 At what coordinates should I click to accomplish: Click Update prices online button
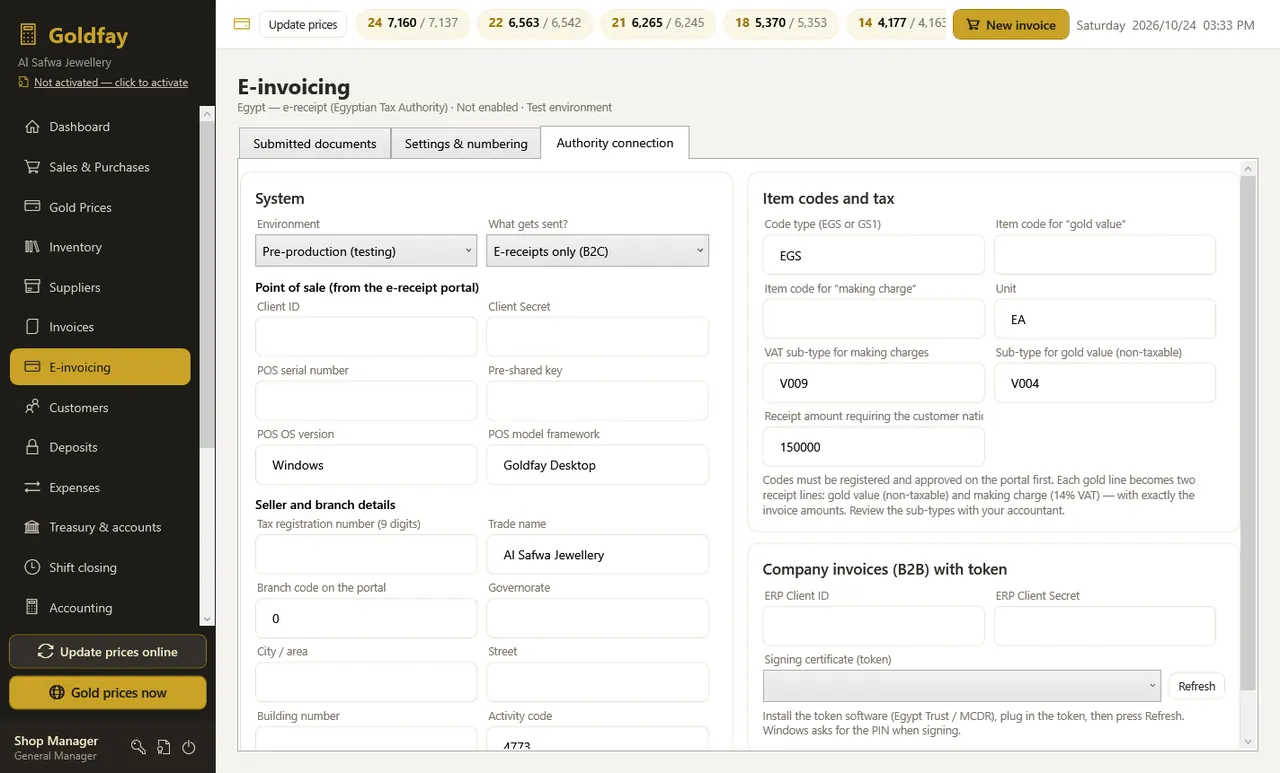[x=108, y=651]
